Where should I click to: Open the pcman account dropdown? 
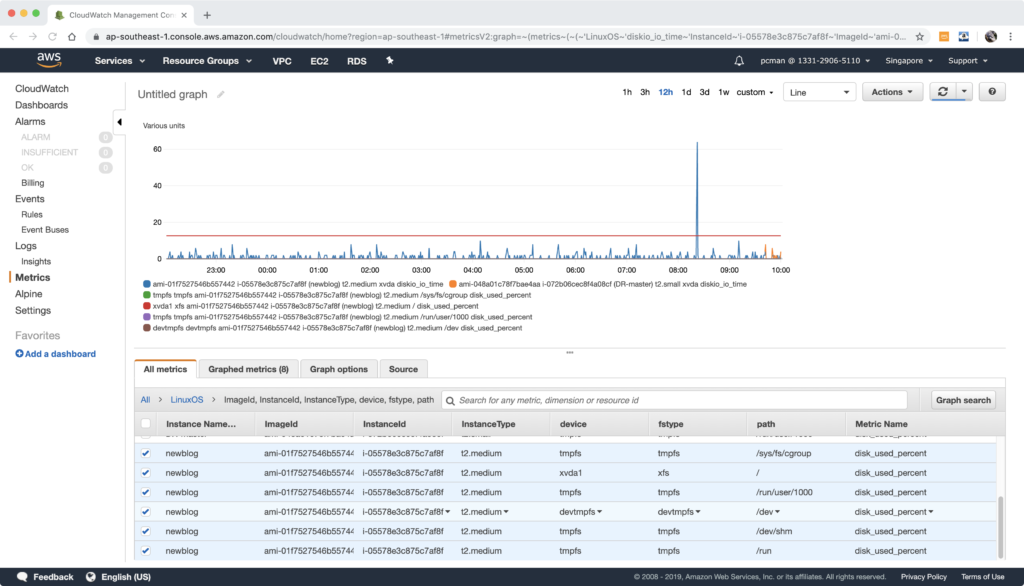tap(815, 61)
